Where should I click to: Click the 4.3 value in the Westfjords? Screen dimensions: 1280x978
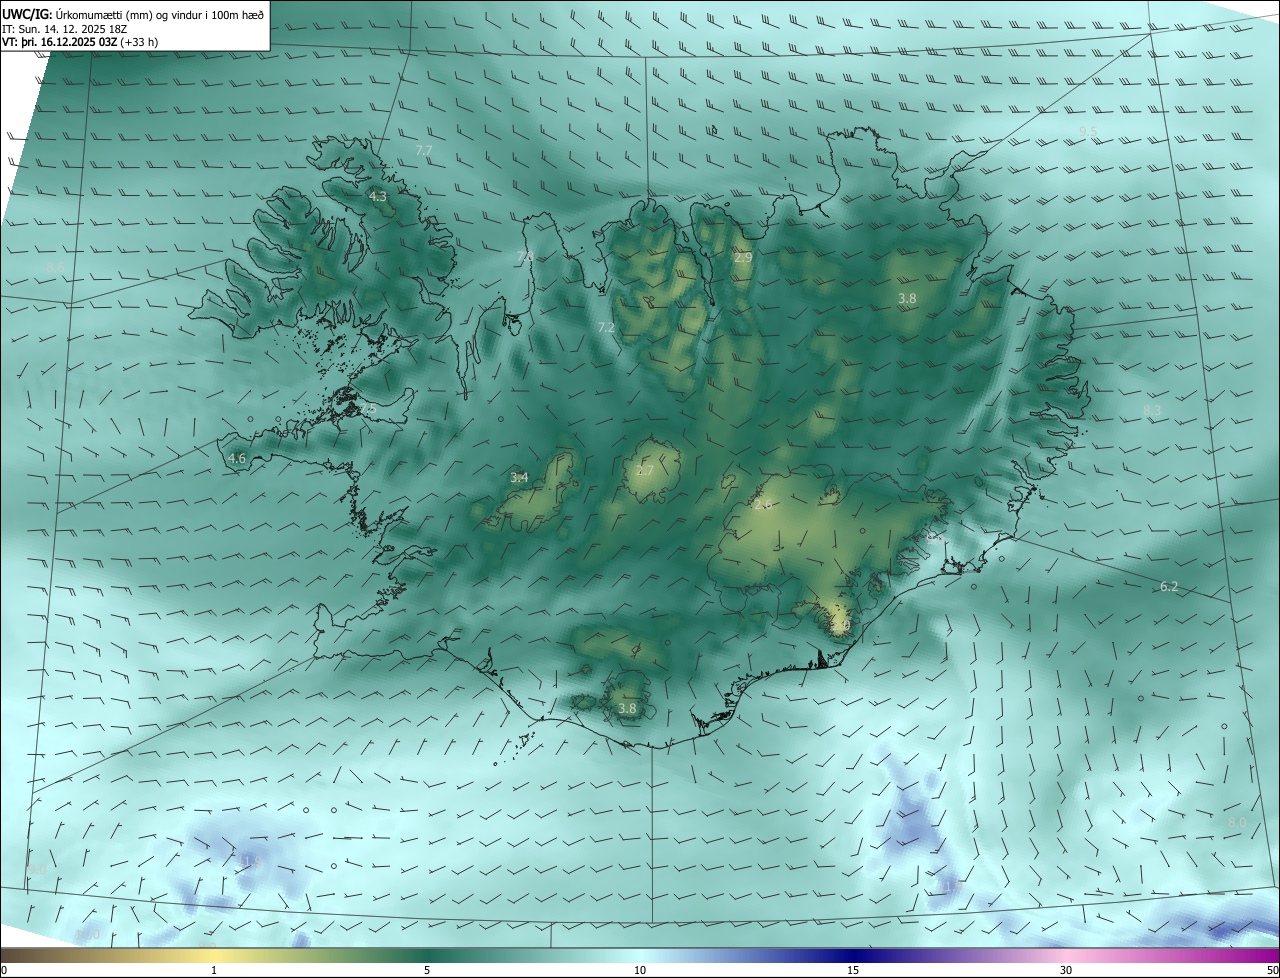coord(378,197)
